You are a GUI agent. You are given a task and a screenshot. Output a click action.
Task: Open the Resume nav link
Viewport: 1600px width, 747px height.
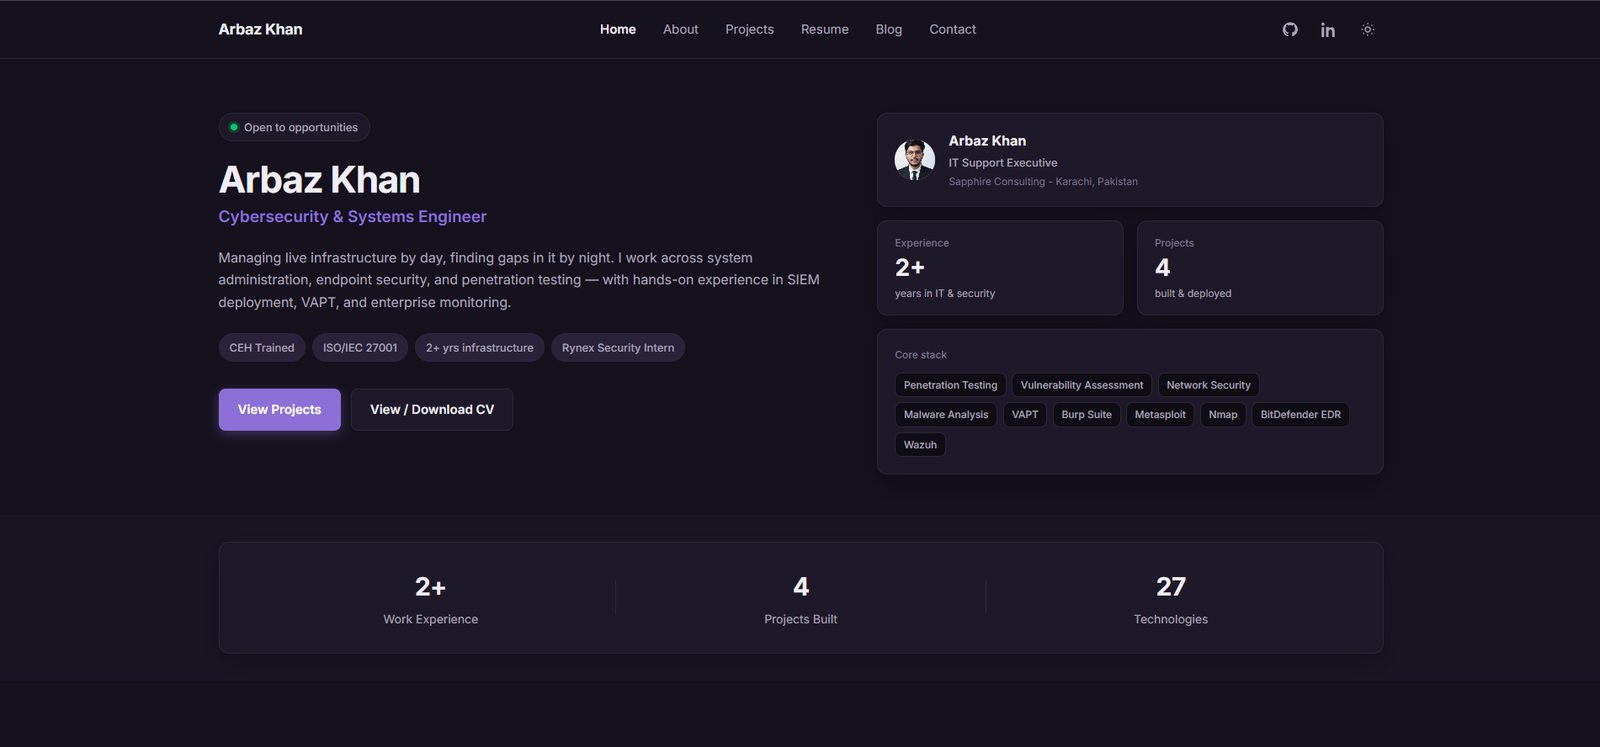(825, 29)
